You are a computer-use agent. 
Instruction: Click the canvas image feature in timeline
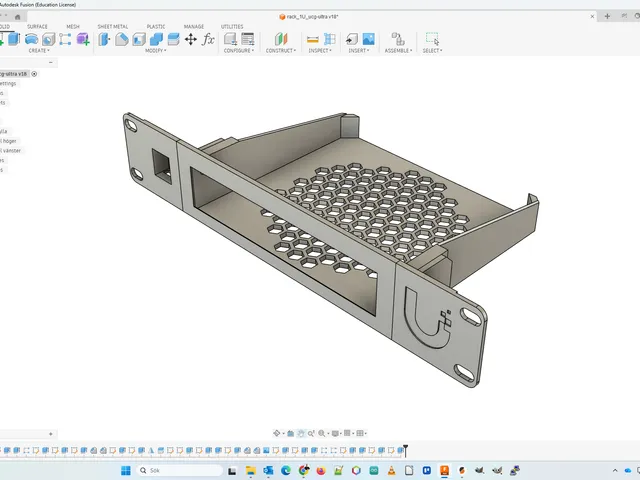[x=266, y=451]
